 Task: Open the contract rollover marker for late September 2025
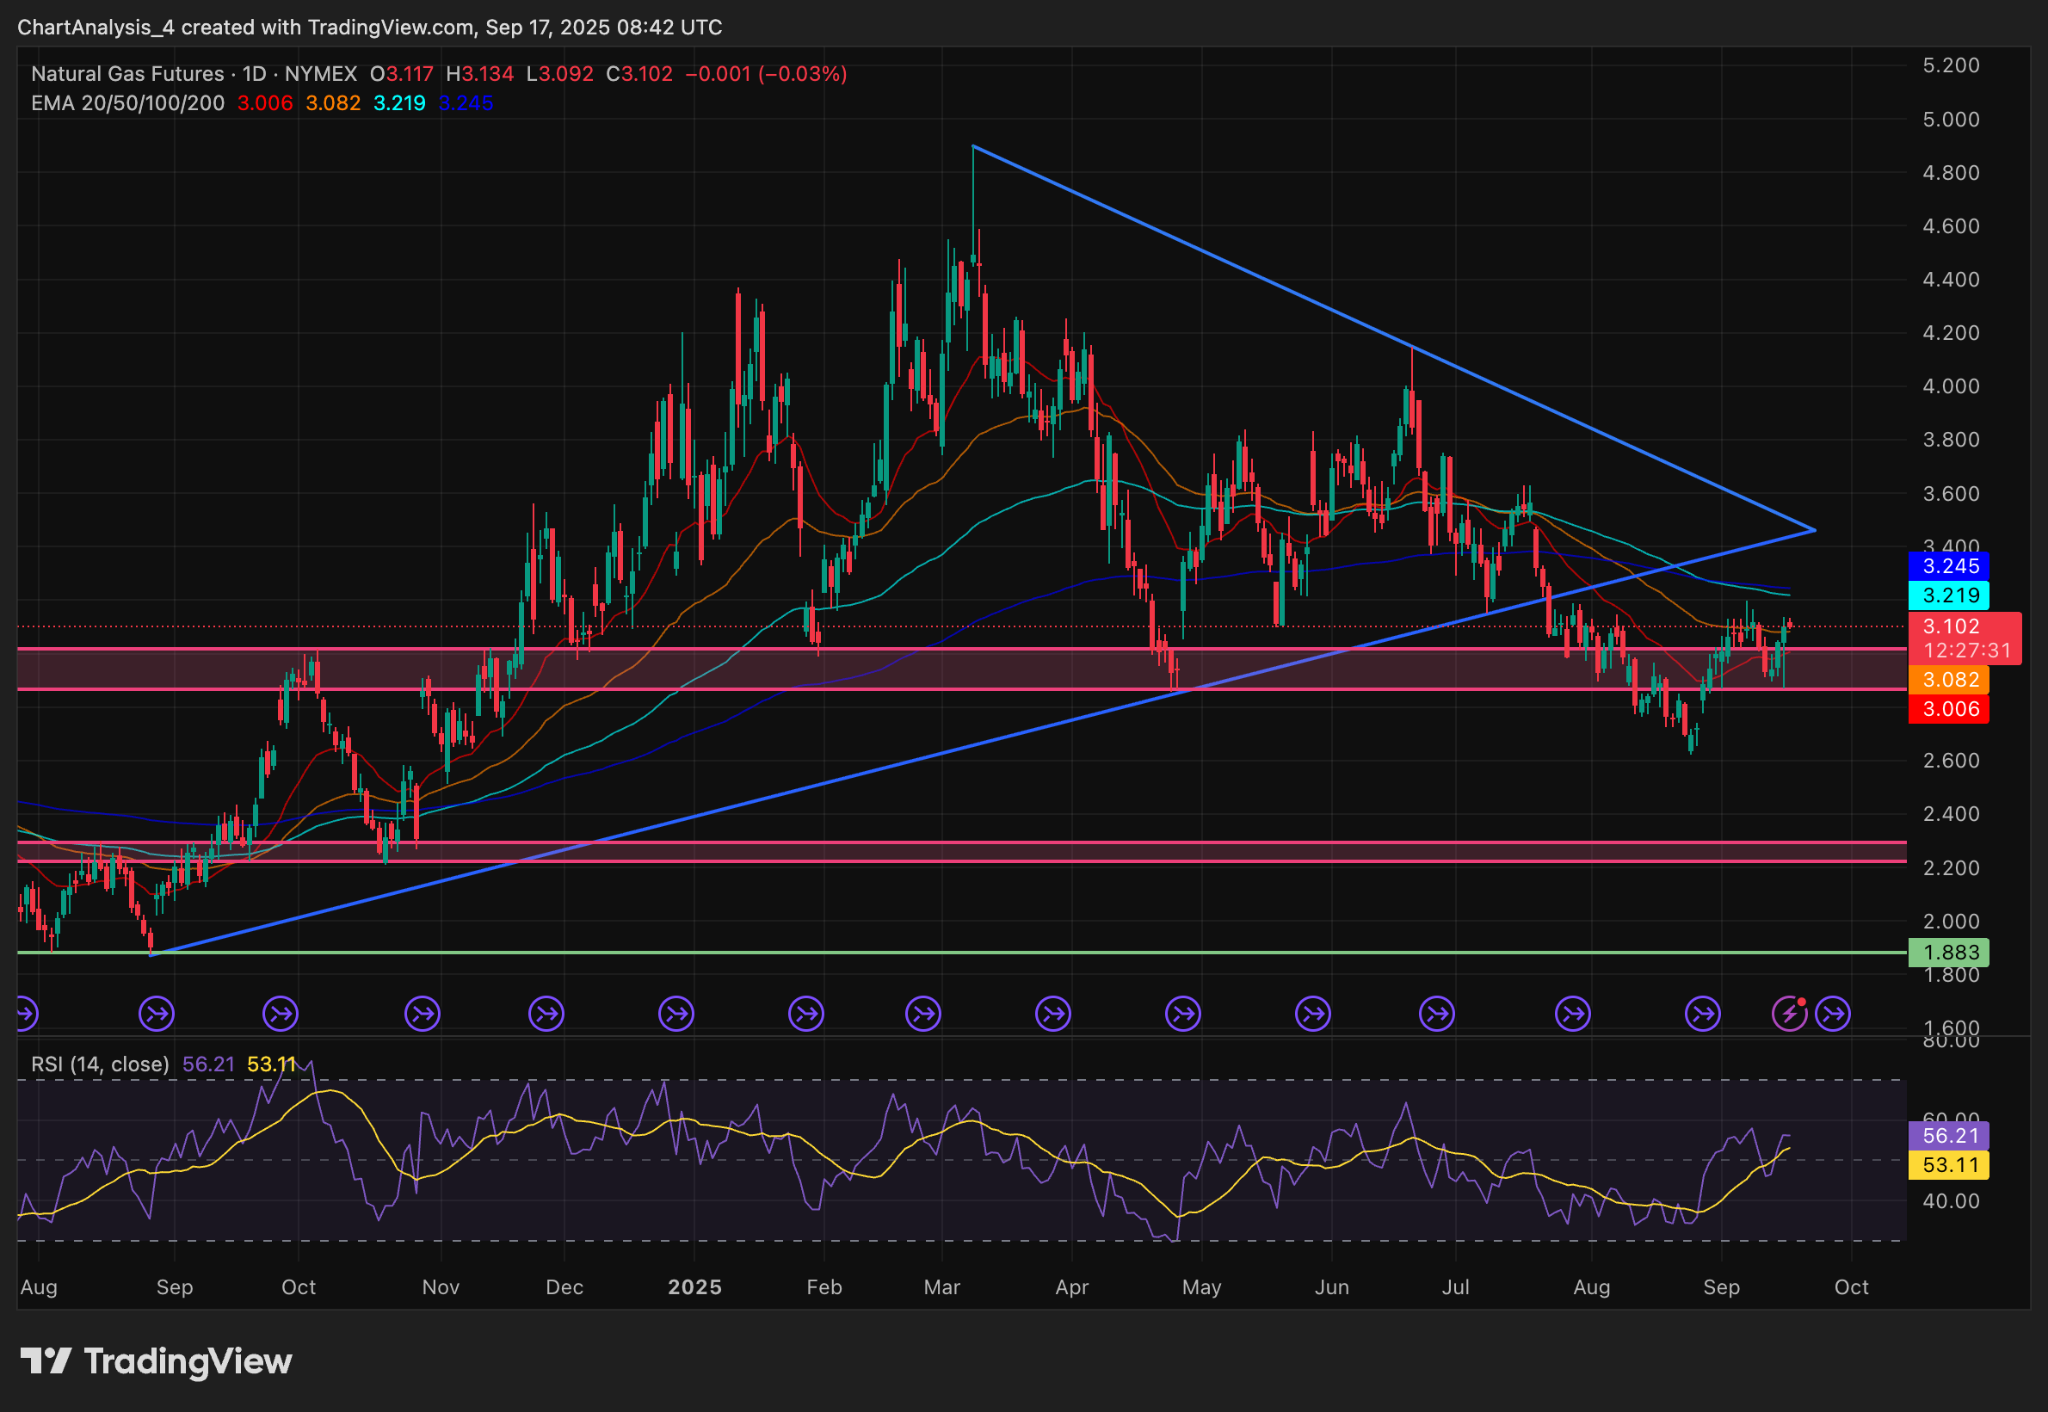(x=1833, y=1014)
